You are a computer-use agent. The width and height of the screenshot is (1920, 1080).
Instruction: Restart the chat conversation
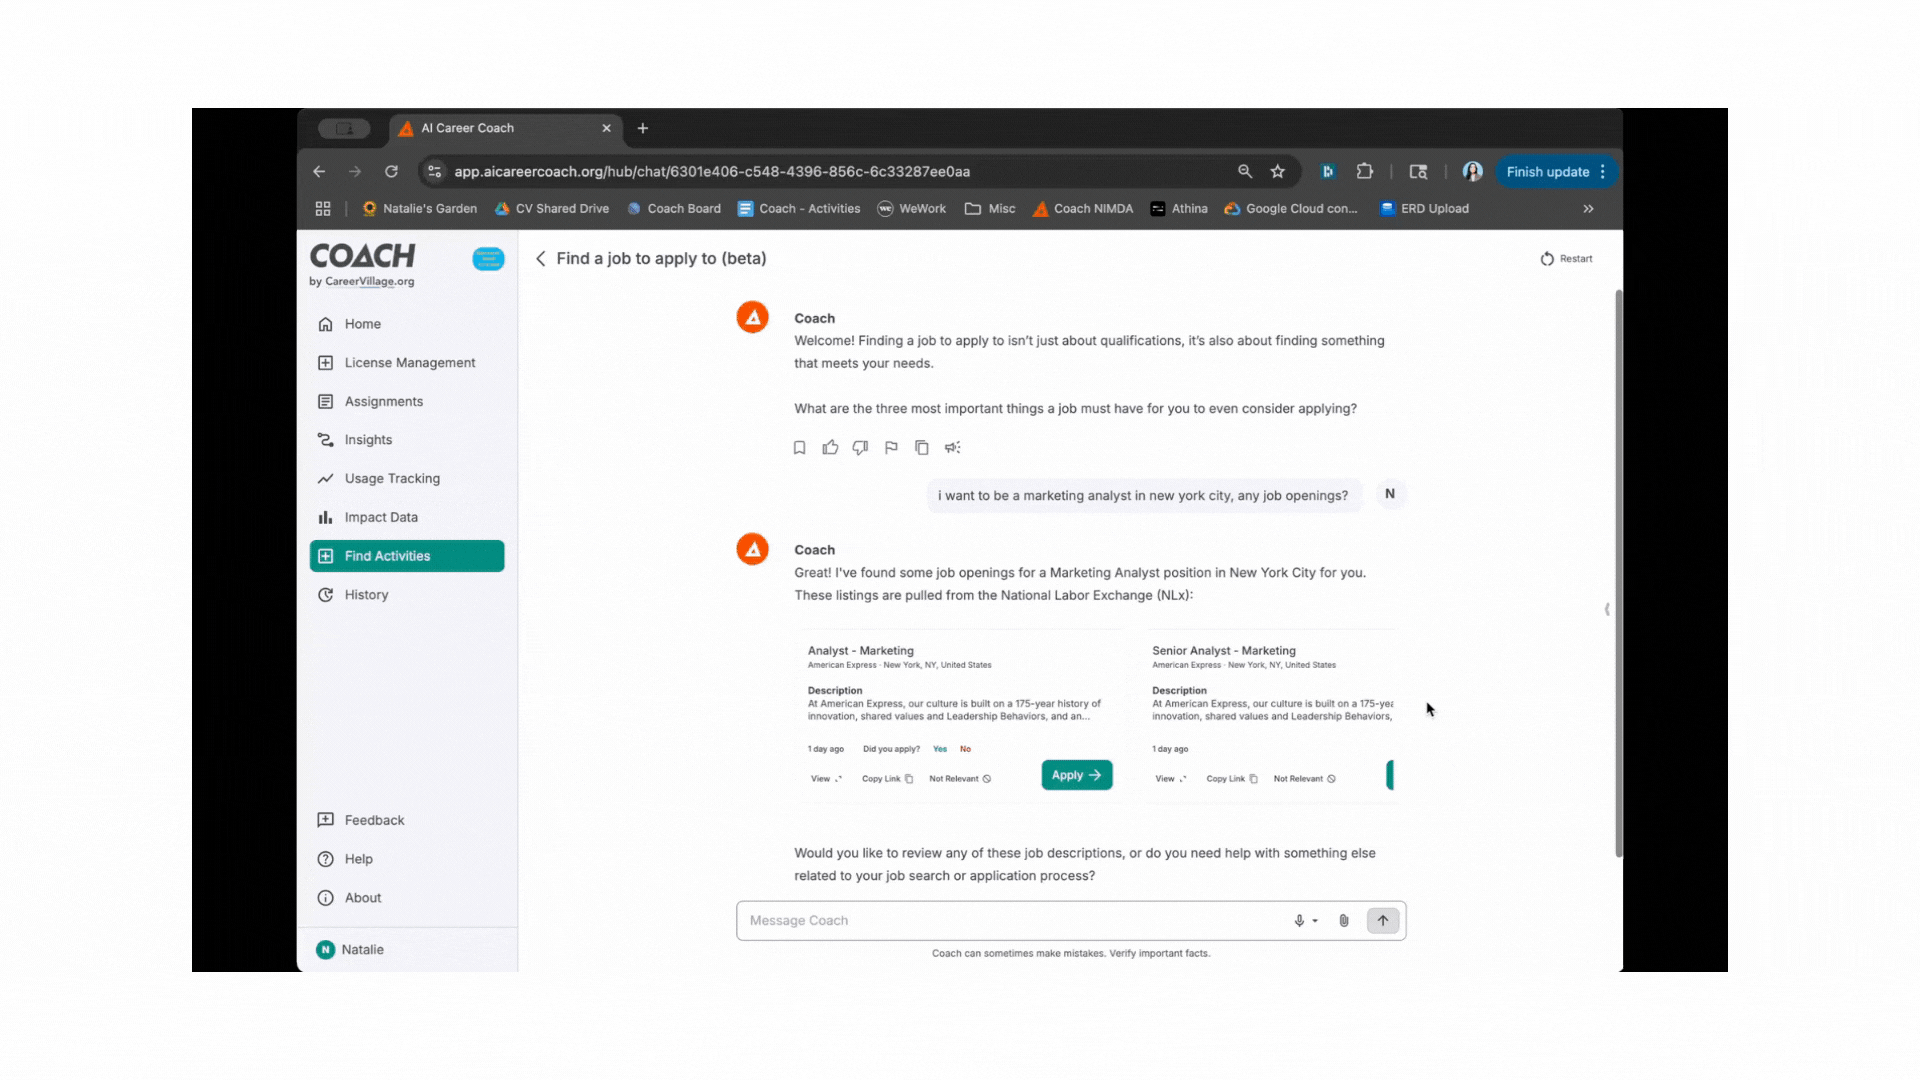point(1567,259)
